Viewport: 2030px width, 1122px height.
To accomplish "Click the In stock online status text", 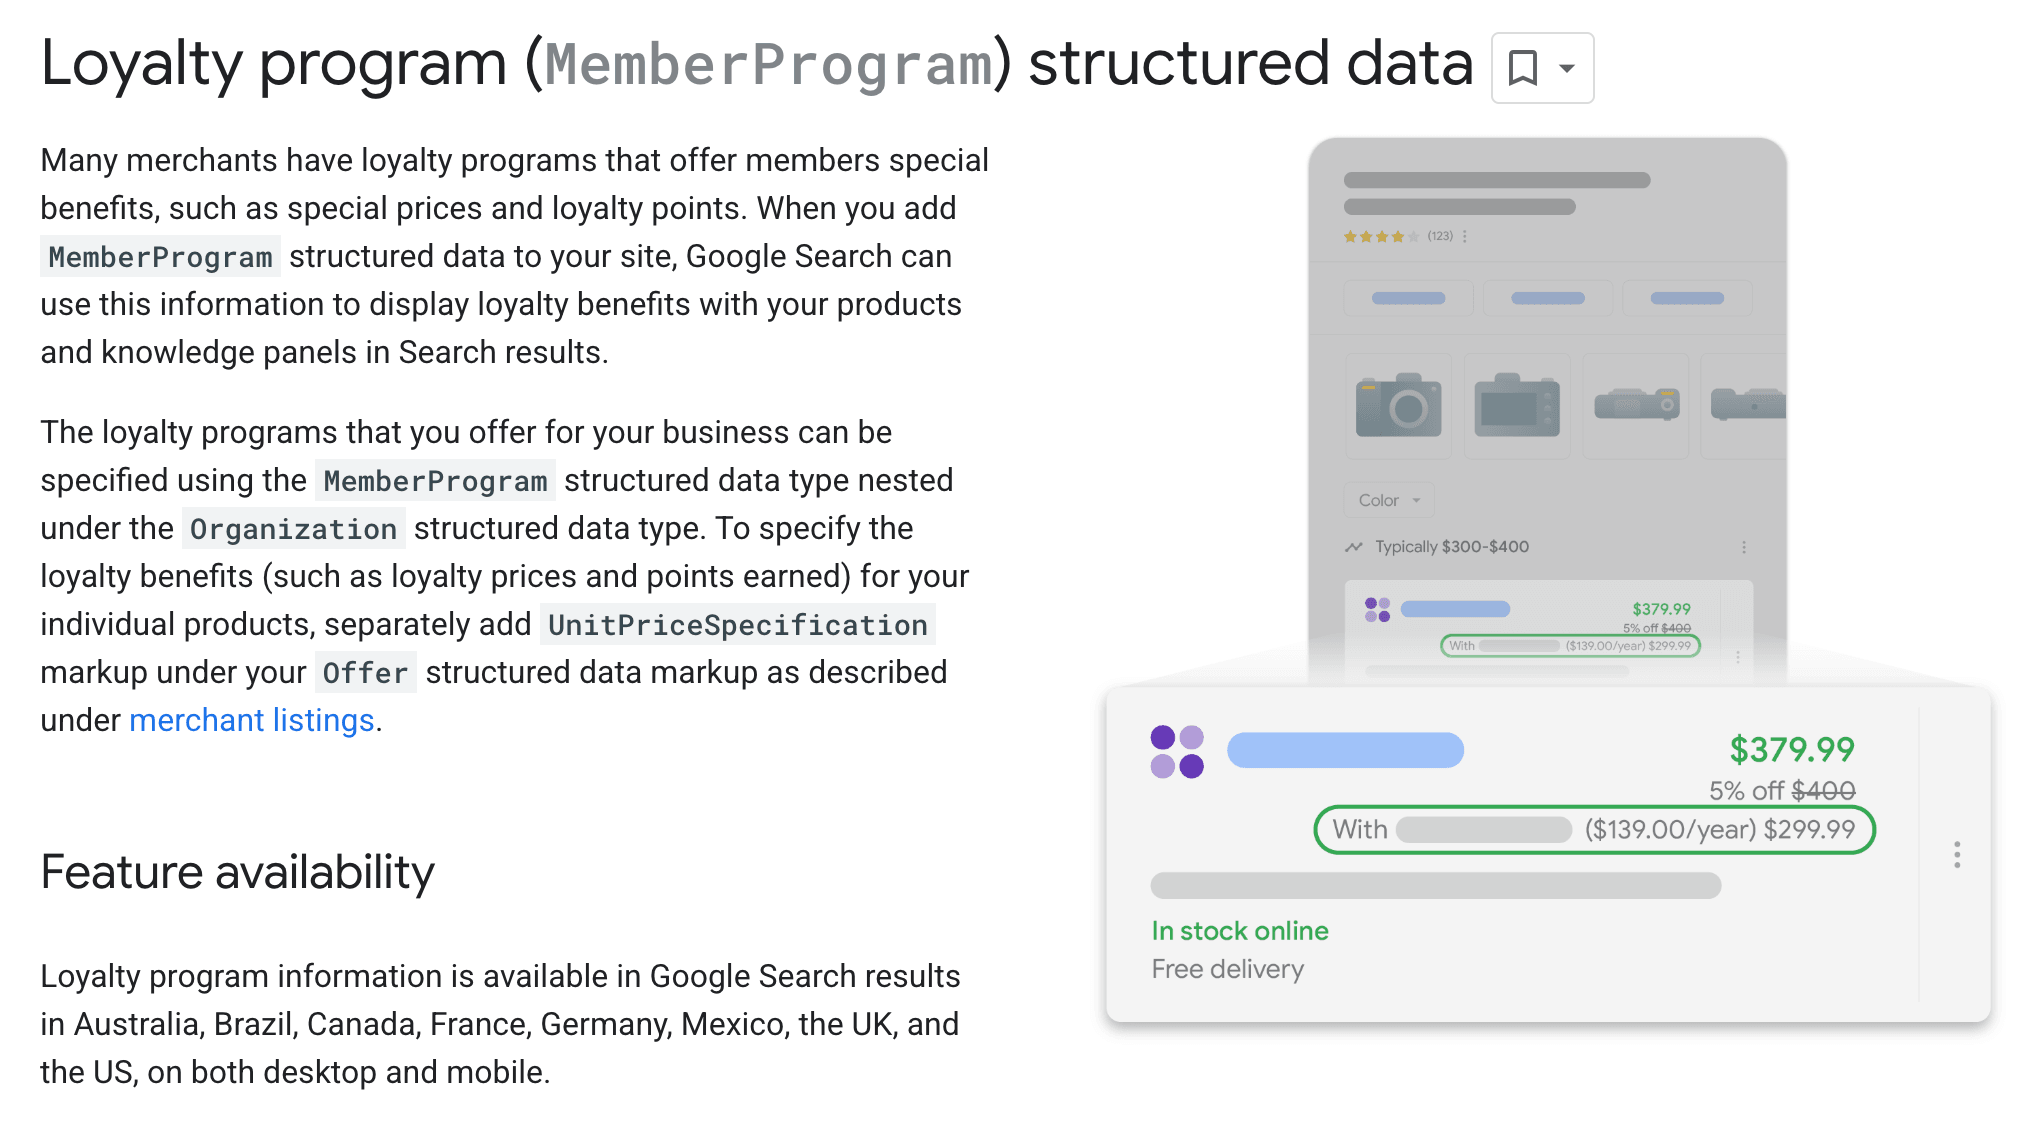I will click(1239, 930).
